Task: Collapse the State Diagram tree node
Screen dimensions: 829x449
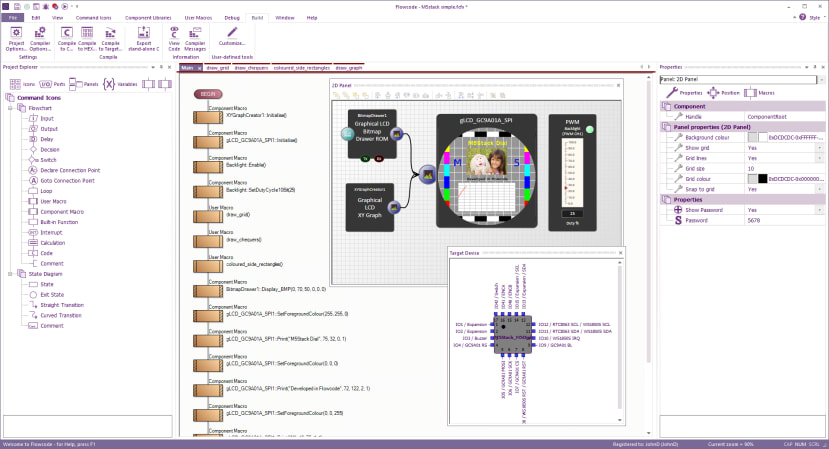Action: coord(10,274)
